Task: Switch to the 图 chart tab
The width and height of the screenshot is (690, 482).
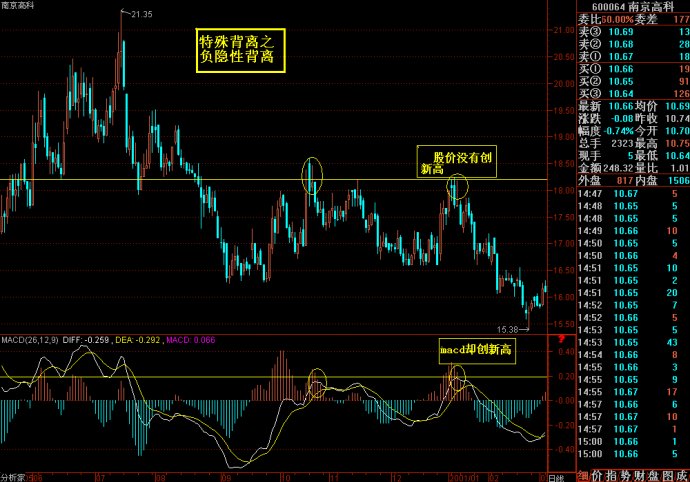Action: [x=668, y=476]
